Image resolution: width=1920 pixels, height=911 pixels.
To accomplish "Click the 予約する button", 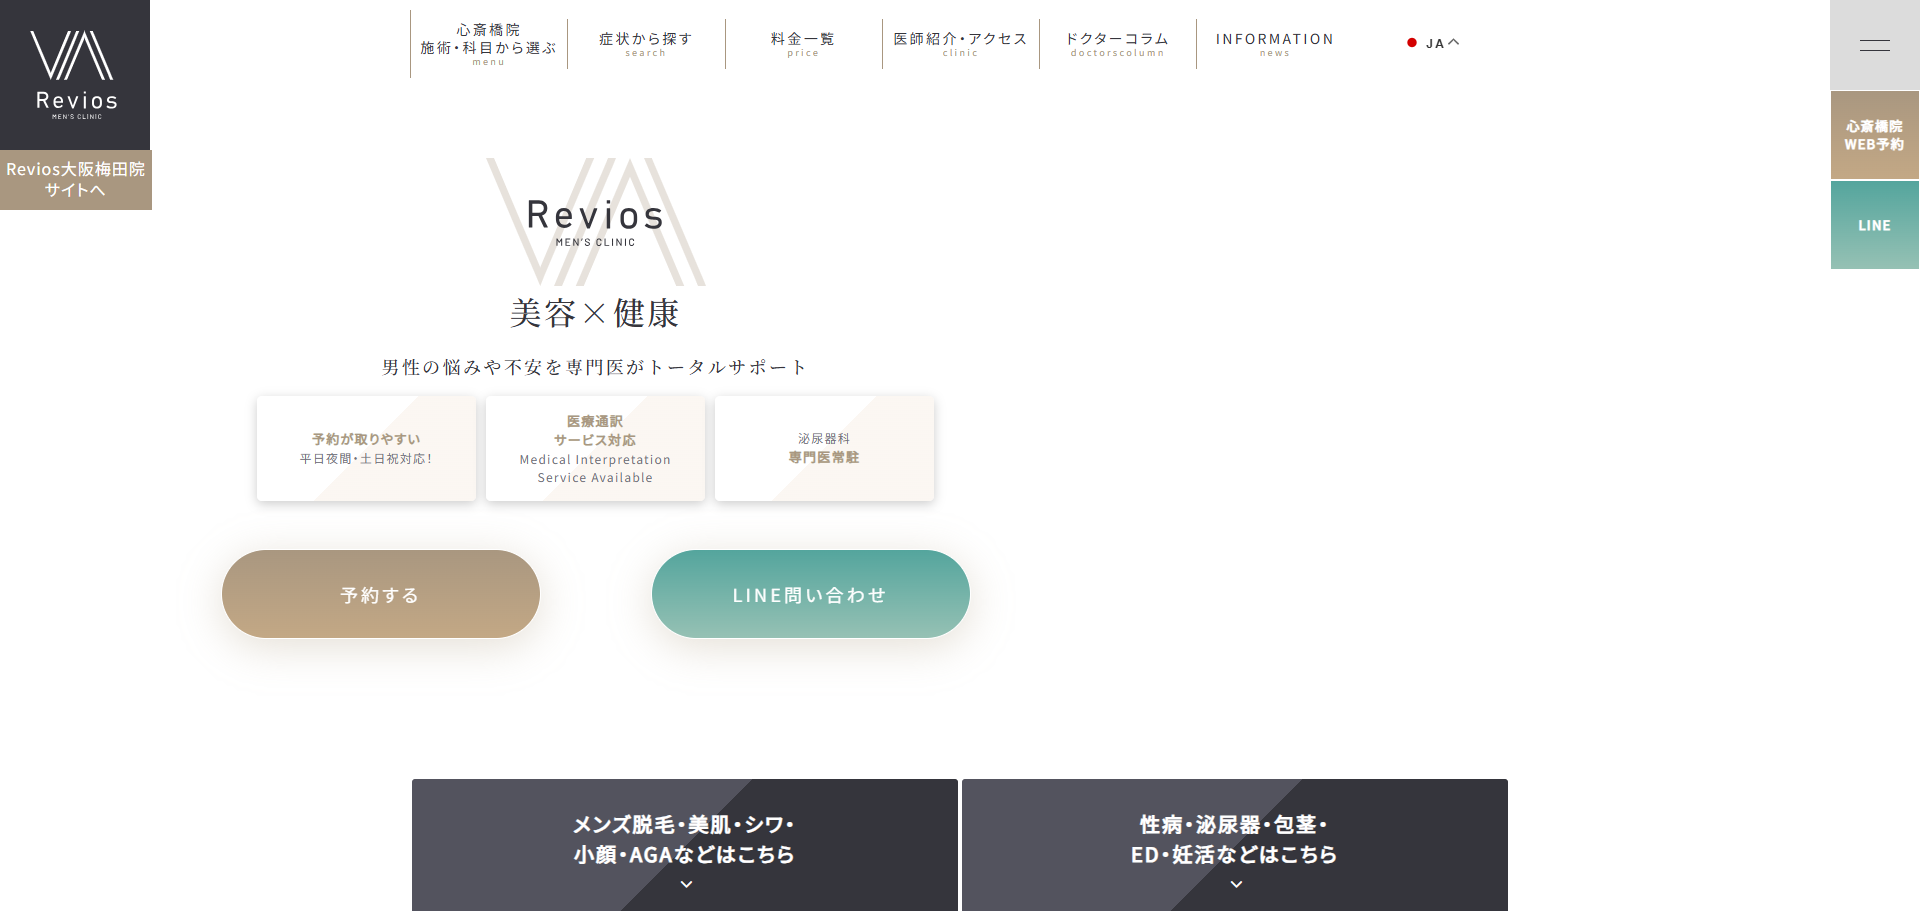I will click(381, 594).
